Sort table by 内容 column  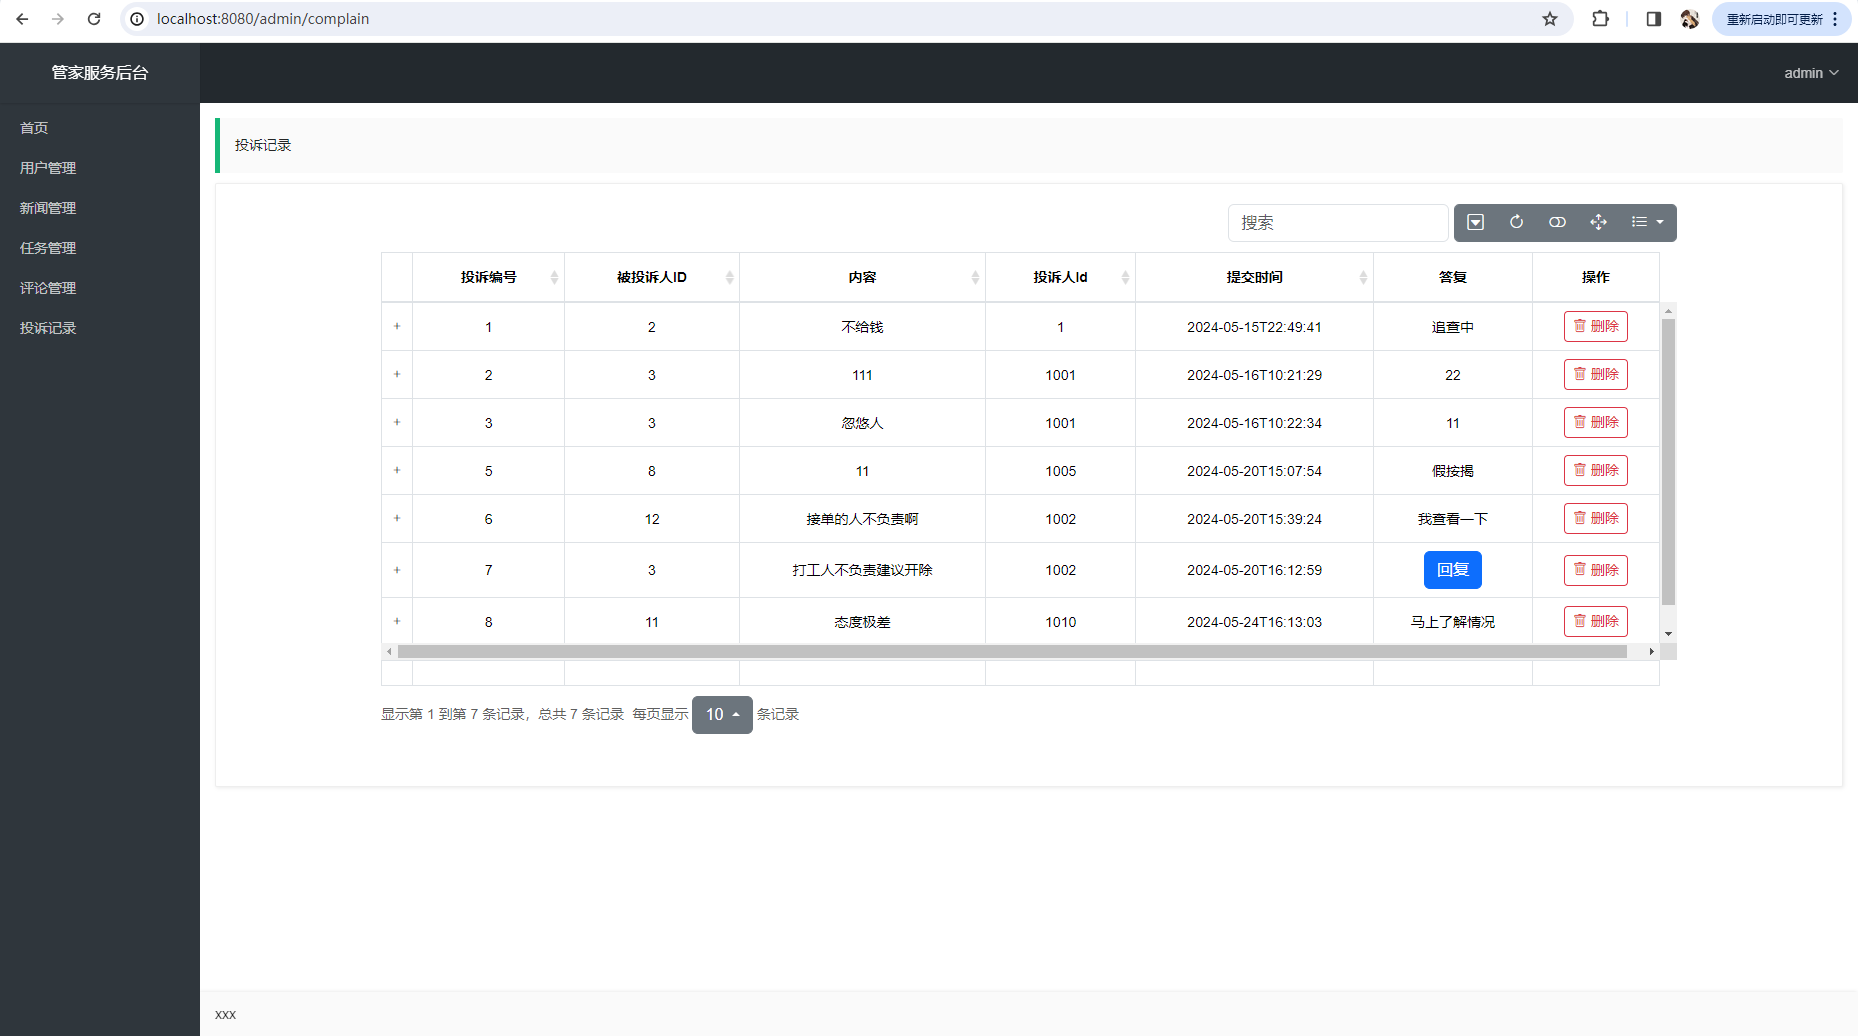tap(862, 277)
